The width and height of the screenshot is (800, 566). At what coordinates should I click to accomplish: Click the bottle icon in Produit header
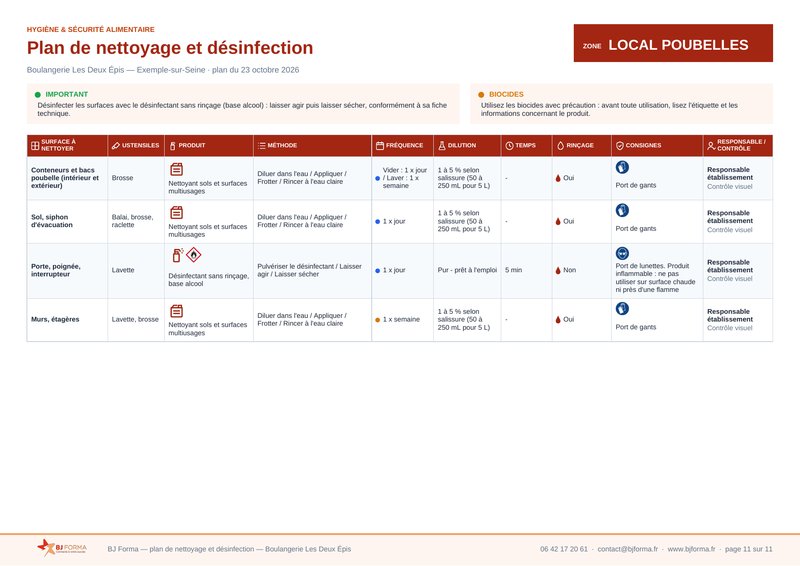click(172, 146)
